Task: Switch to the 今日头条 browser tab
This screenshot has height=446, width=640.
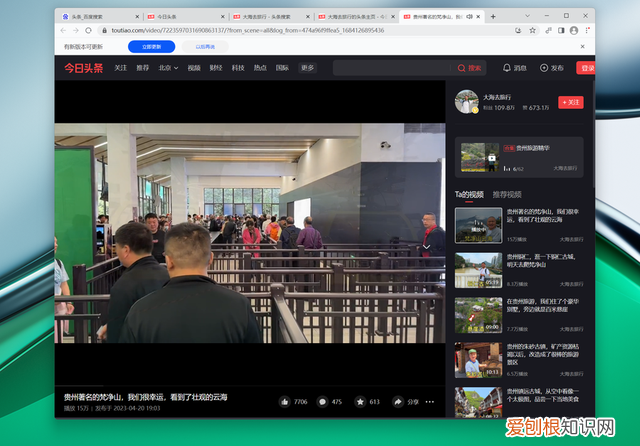Action: click(184, 17)
